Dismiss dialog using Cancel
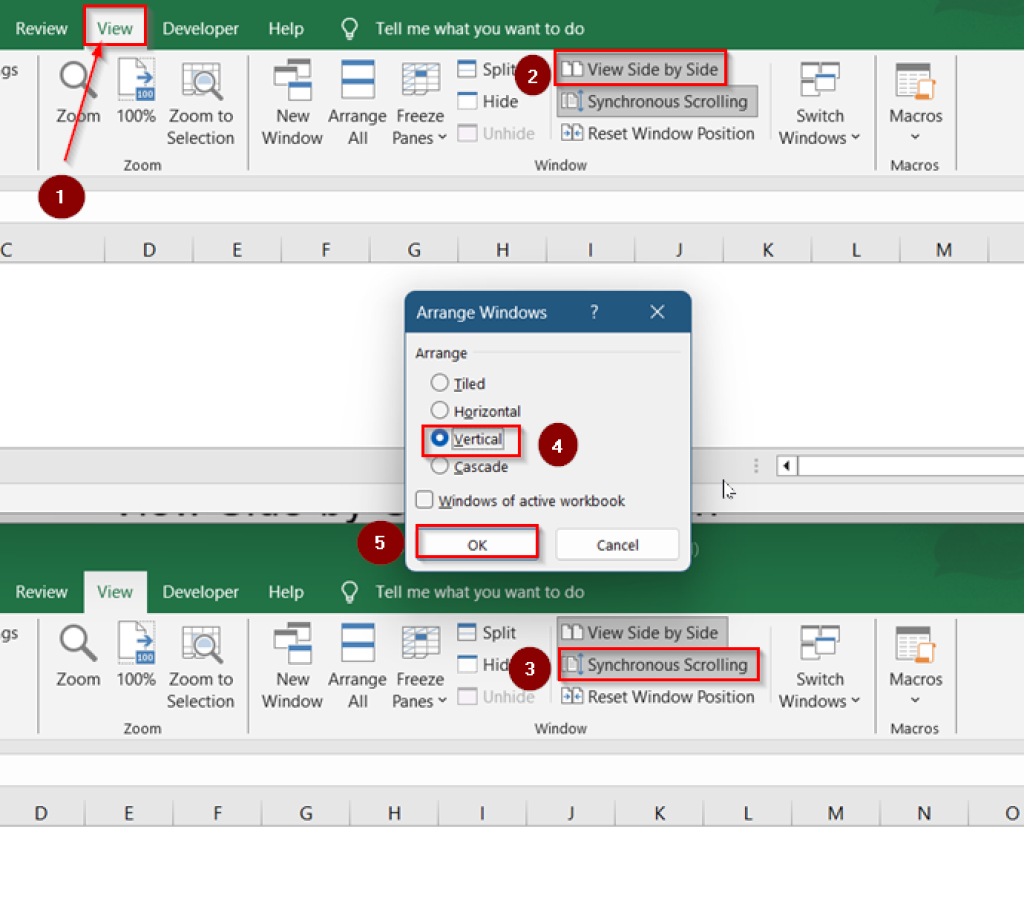Screen dimensions: 1024x898 pyautogui.click(x=617, y=545)
